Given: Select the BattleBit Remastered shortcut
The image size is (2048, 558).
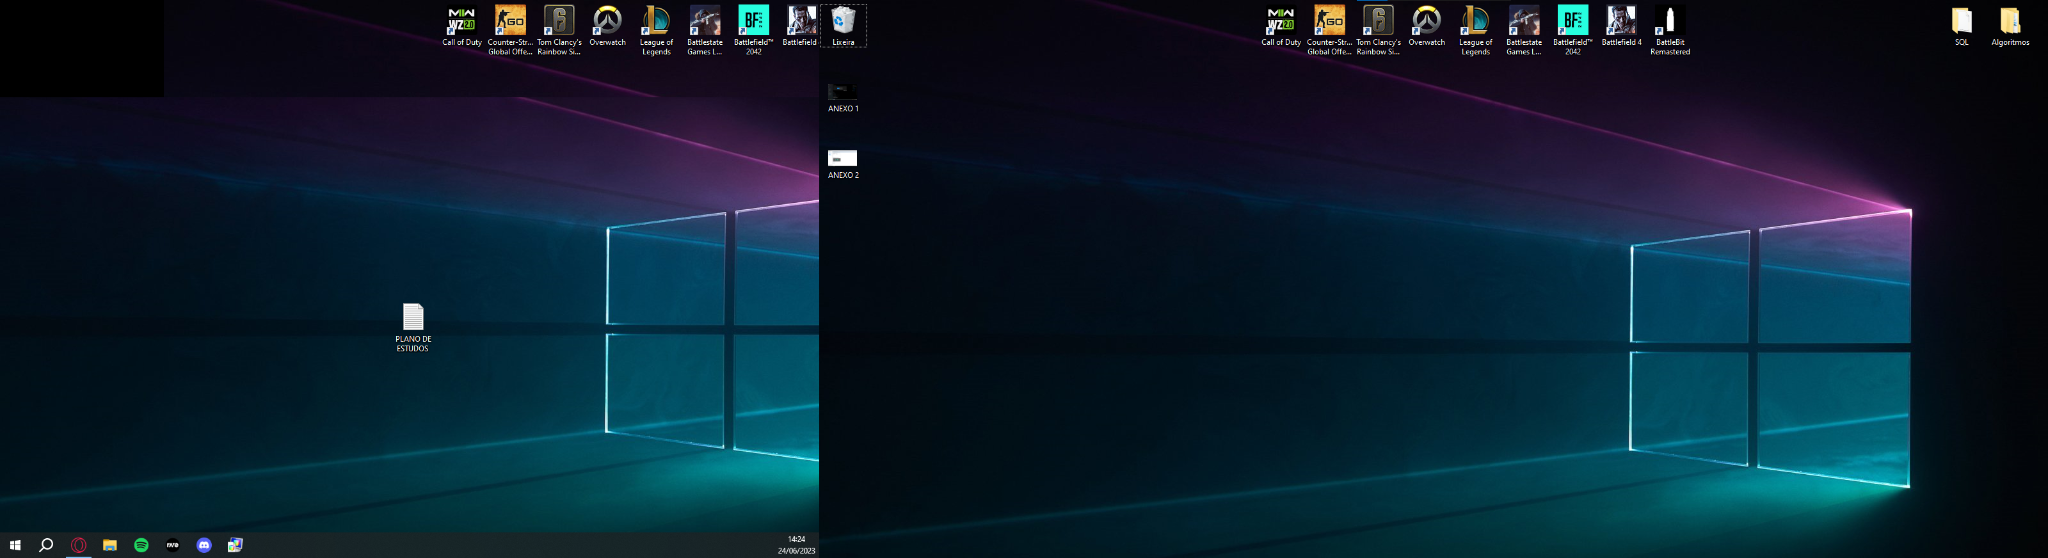Looking at the screenshot, I should (x=1670, y=30).
